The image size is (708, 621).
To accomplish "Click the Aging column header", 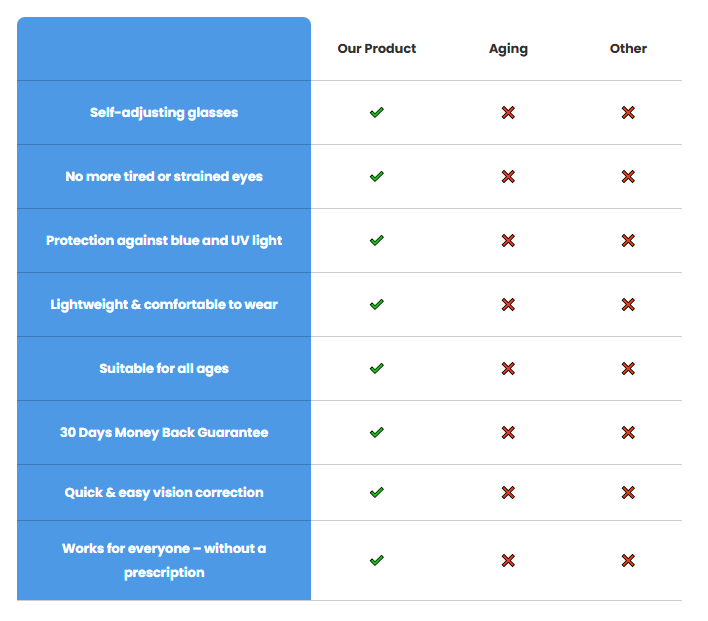I will 508,48.
